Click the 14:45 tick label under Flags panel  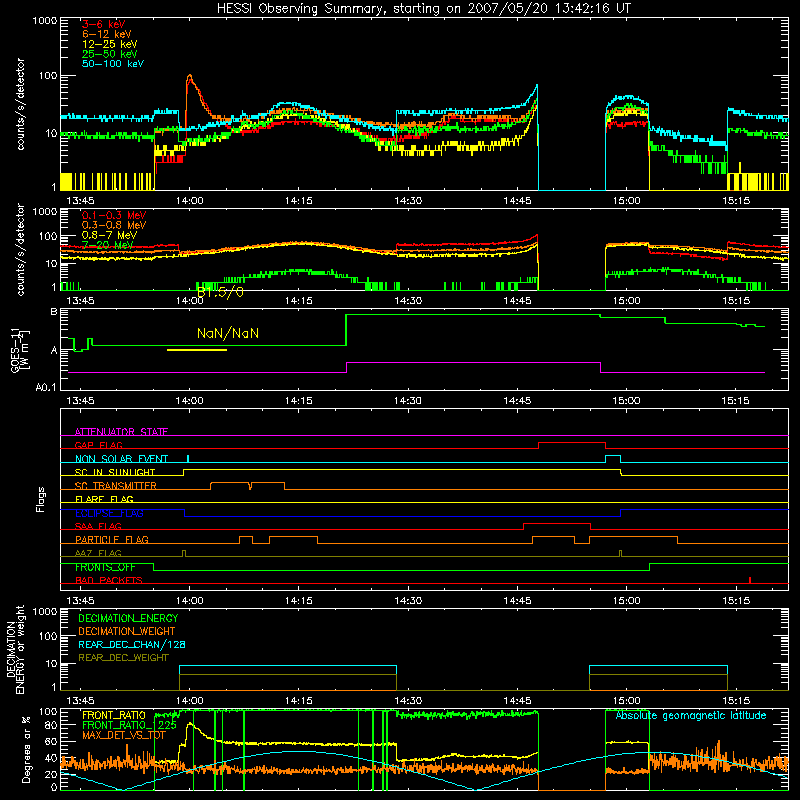coord(517,601)
